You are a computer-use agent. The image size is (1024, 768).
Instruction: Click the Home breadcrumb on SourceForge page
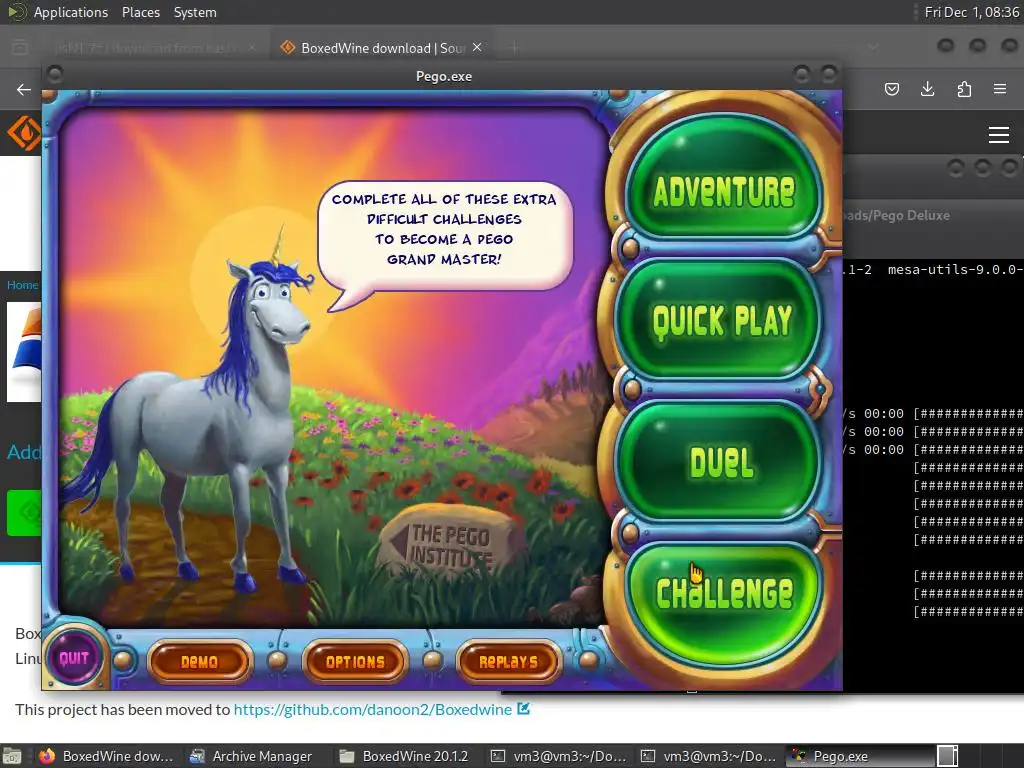(23, 285)
